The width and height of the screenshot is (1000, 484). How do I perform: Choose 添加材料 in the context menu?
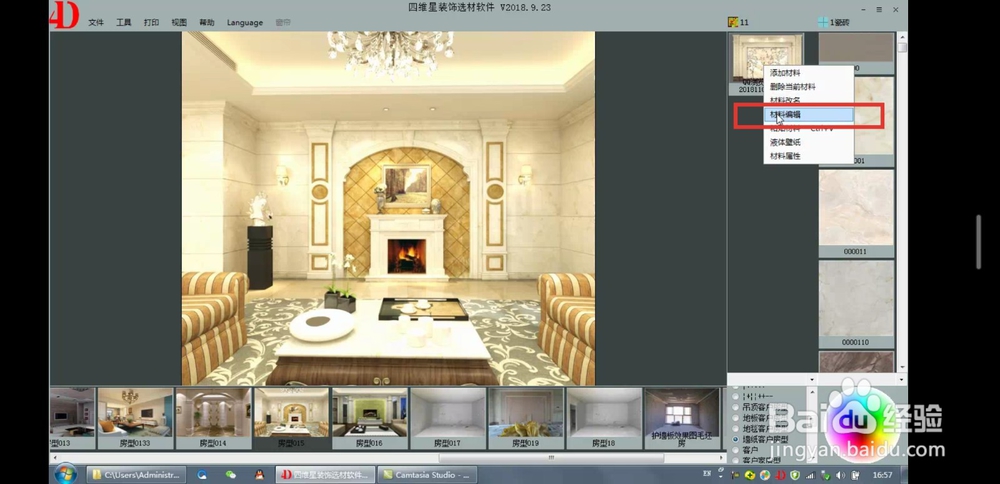coord(809,73)
